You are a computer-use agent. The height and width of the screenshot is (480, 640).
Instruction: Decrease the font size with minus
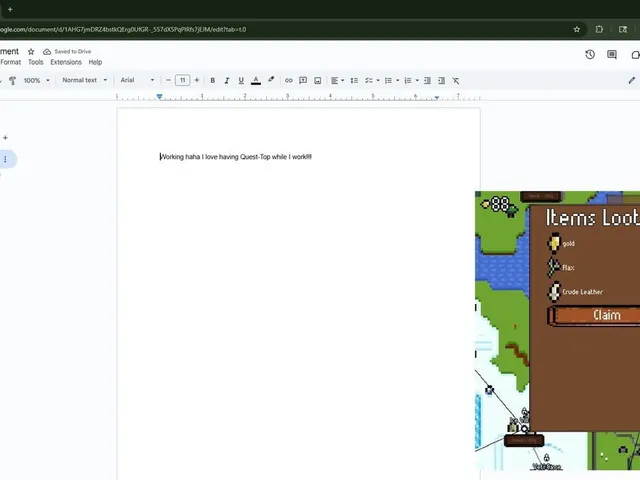168,80
